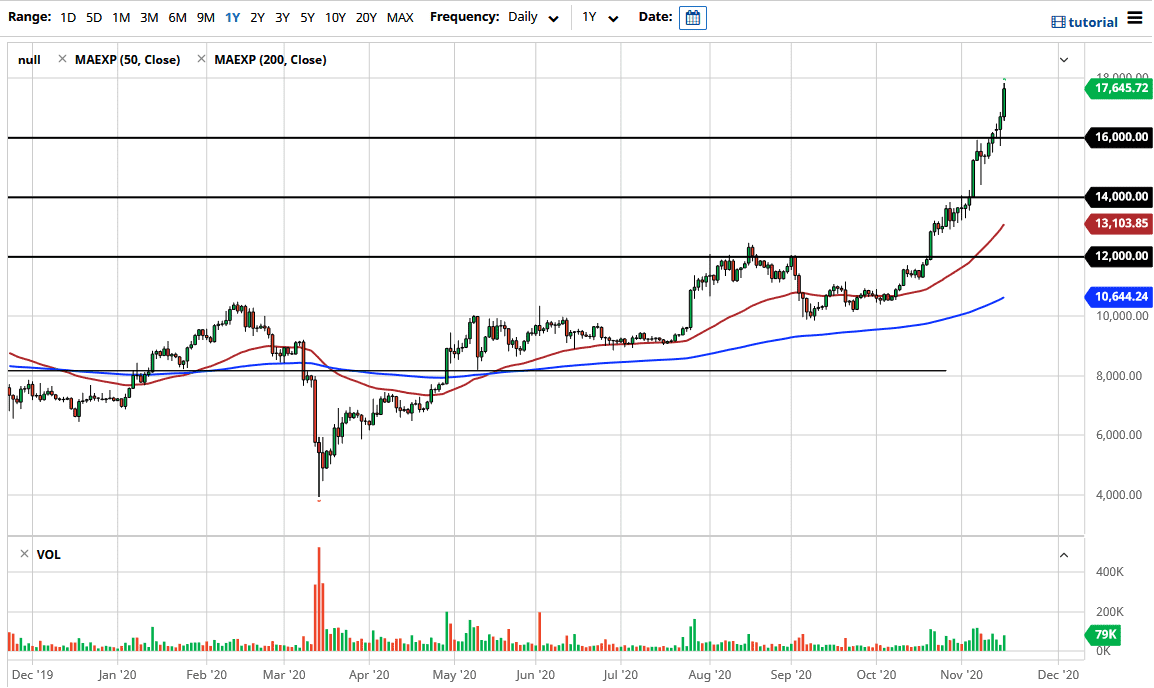Screen dimensions: 1154x688
Task: Select the 6M chart range
Action: 177,17
